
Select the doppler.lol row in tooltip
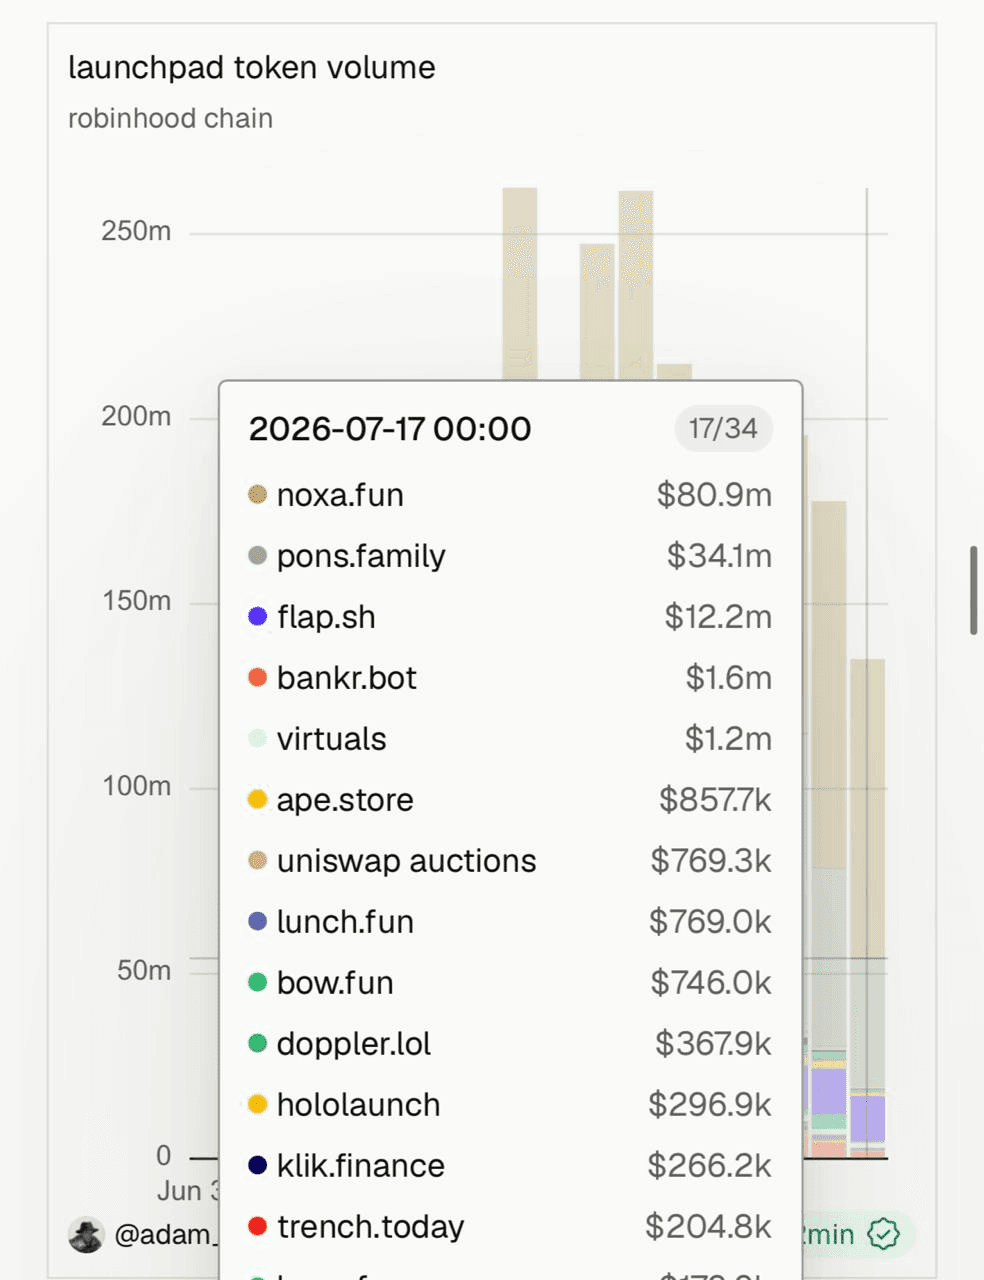pyautogui.click(x=510, y=1044)
